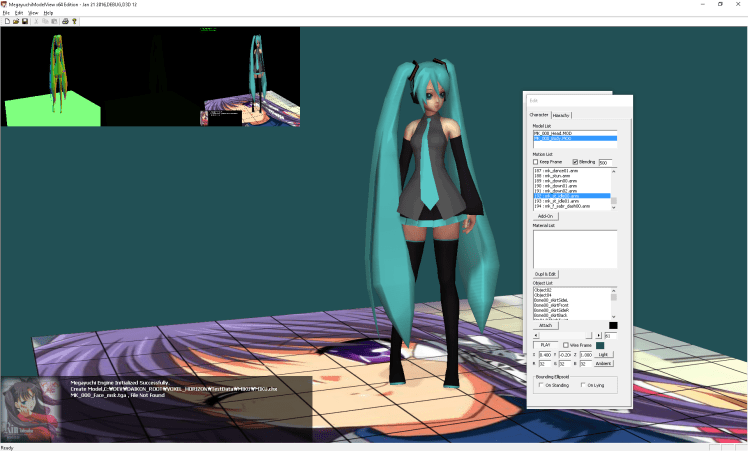Select motion 194 in the Motion List
The image size is (748, 451).
[x=572, y=206]
